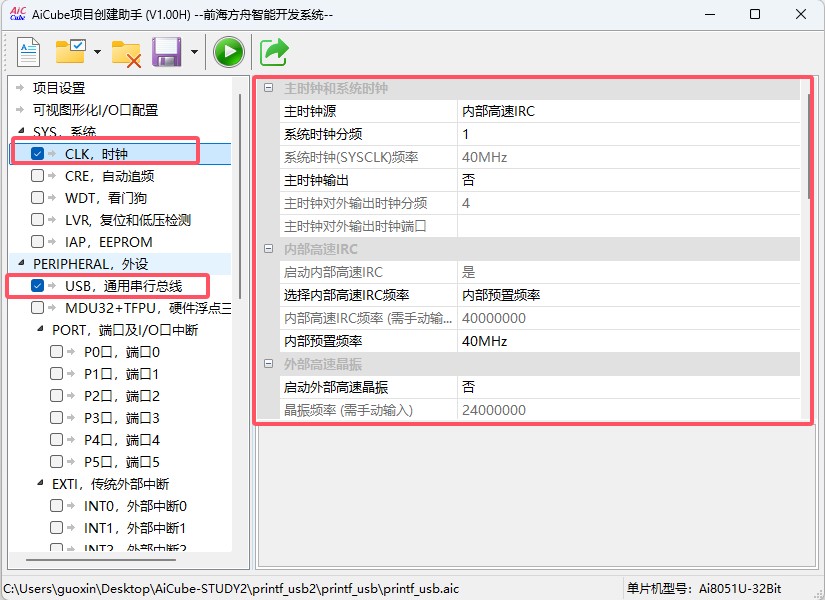Screen dimensions: 825x600
Task: Click the 启动内部高速IRC row label
Action: click(333, 272)
